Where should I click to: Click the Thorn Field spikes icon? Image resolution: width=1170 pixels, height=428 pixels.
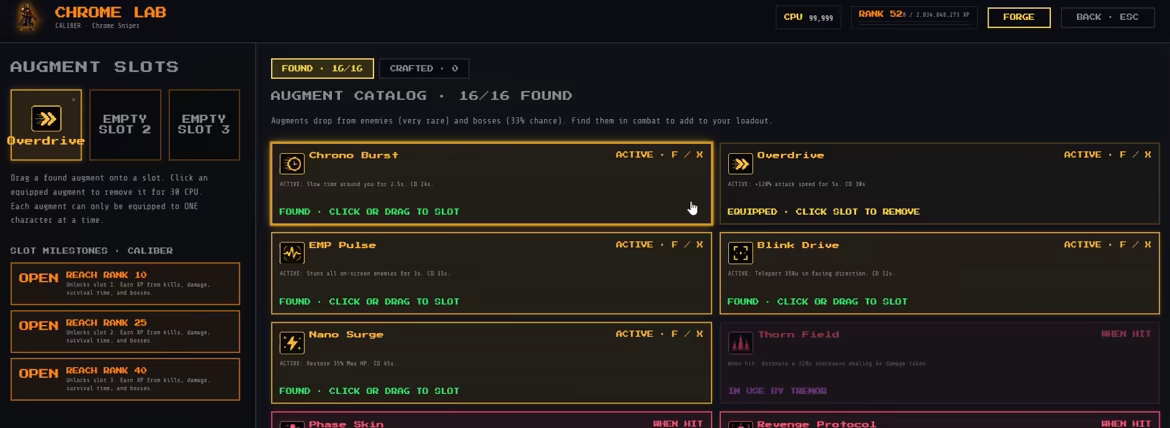point(740,342)
